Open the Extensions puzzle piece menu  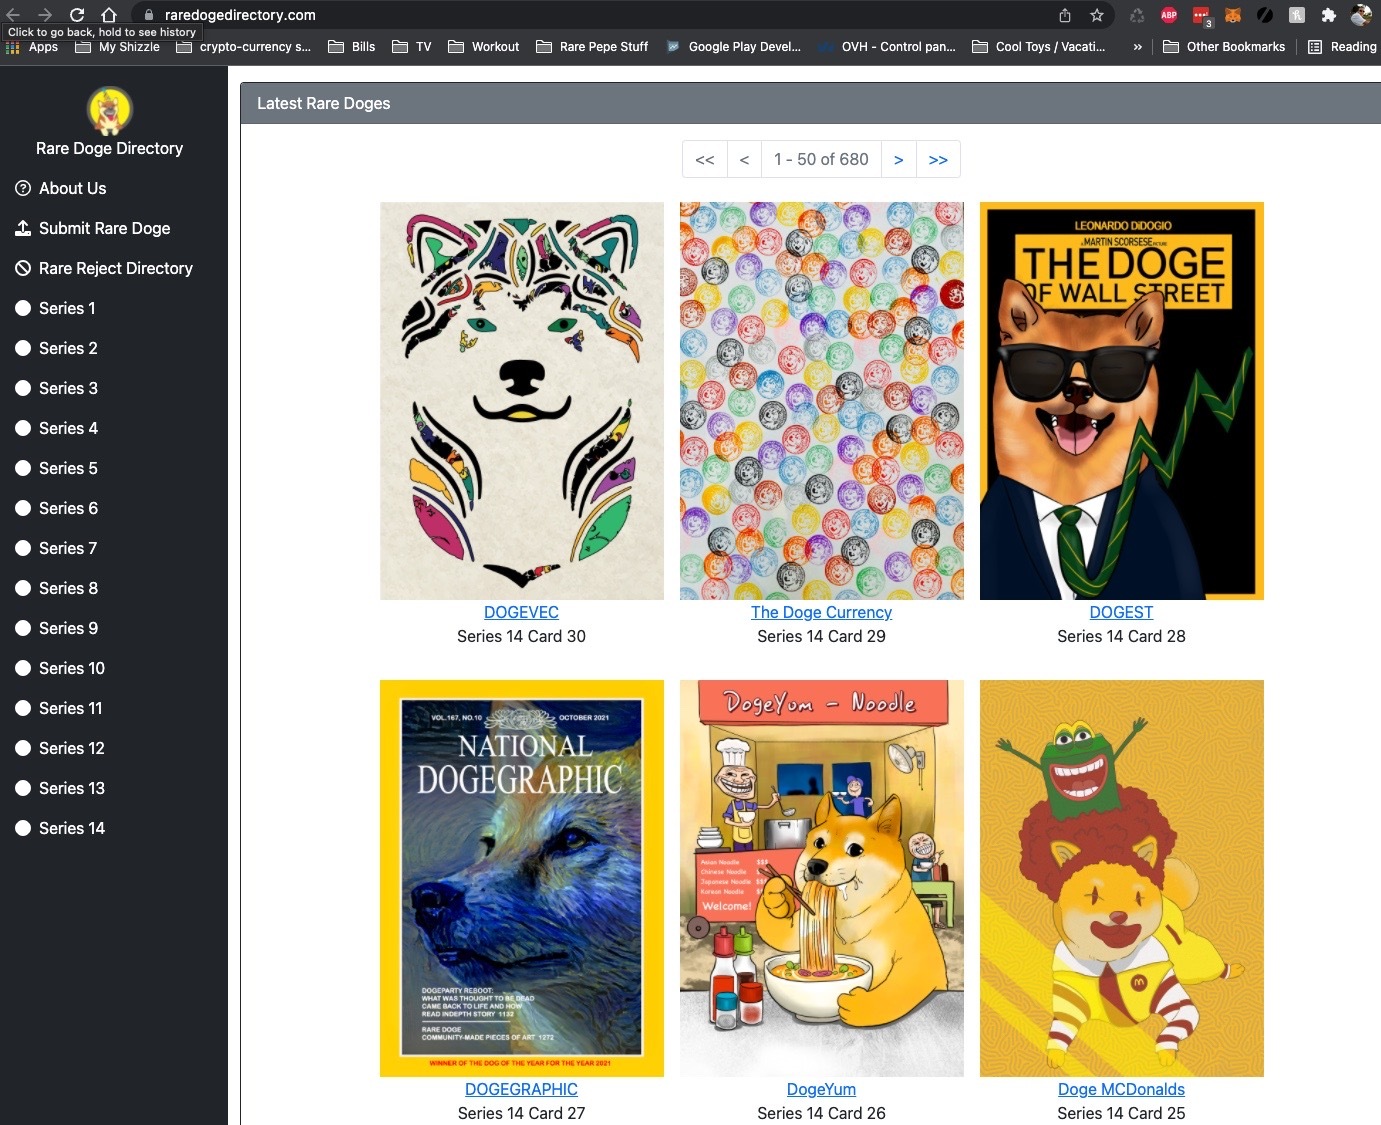(x=1329, y=15)
